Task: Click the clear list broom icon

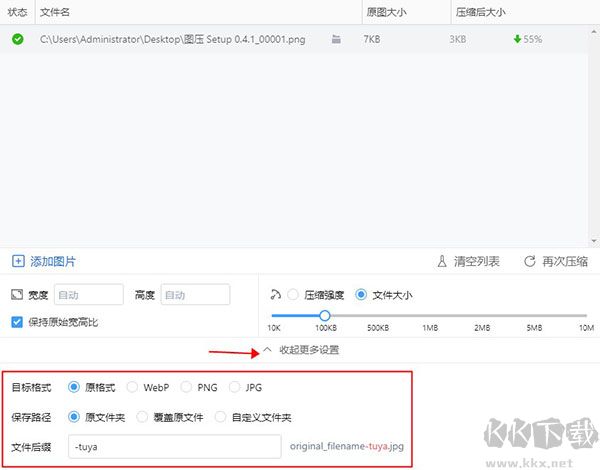Action: [x=441, y=262]
